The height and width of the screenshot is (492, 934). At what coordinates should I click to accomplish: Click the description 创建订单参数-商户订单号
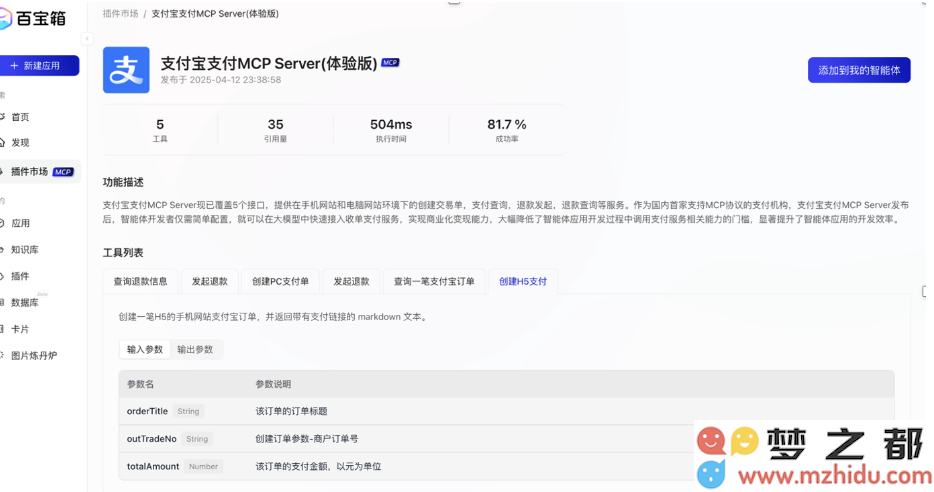pos(307,439)
